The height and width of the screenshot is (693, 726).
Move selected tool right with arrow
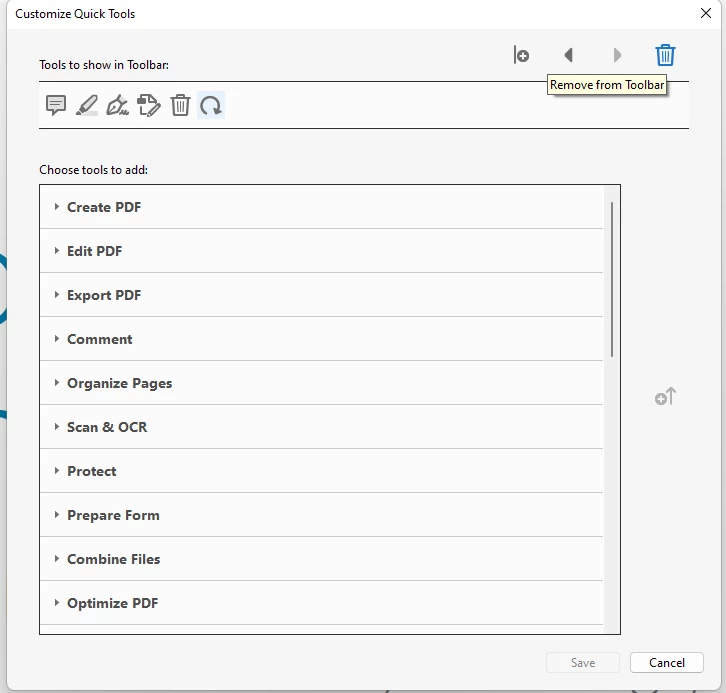point(617,55)
